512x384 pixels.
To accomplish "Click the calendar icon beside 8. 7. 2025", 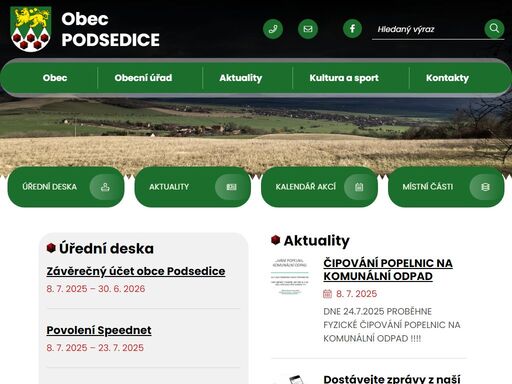I will (x=327, y=294).
